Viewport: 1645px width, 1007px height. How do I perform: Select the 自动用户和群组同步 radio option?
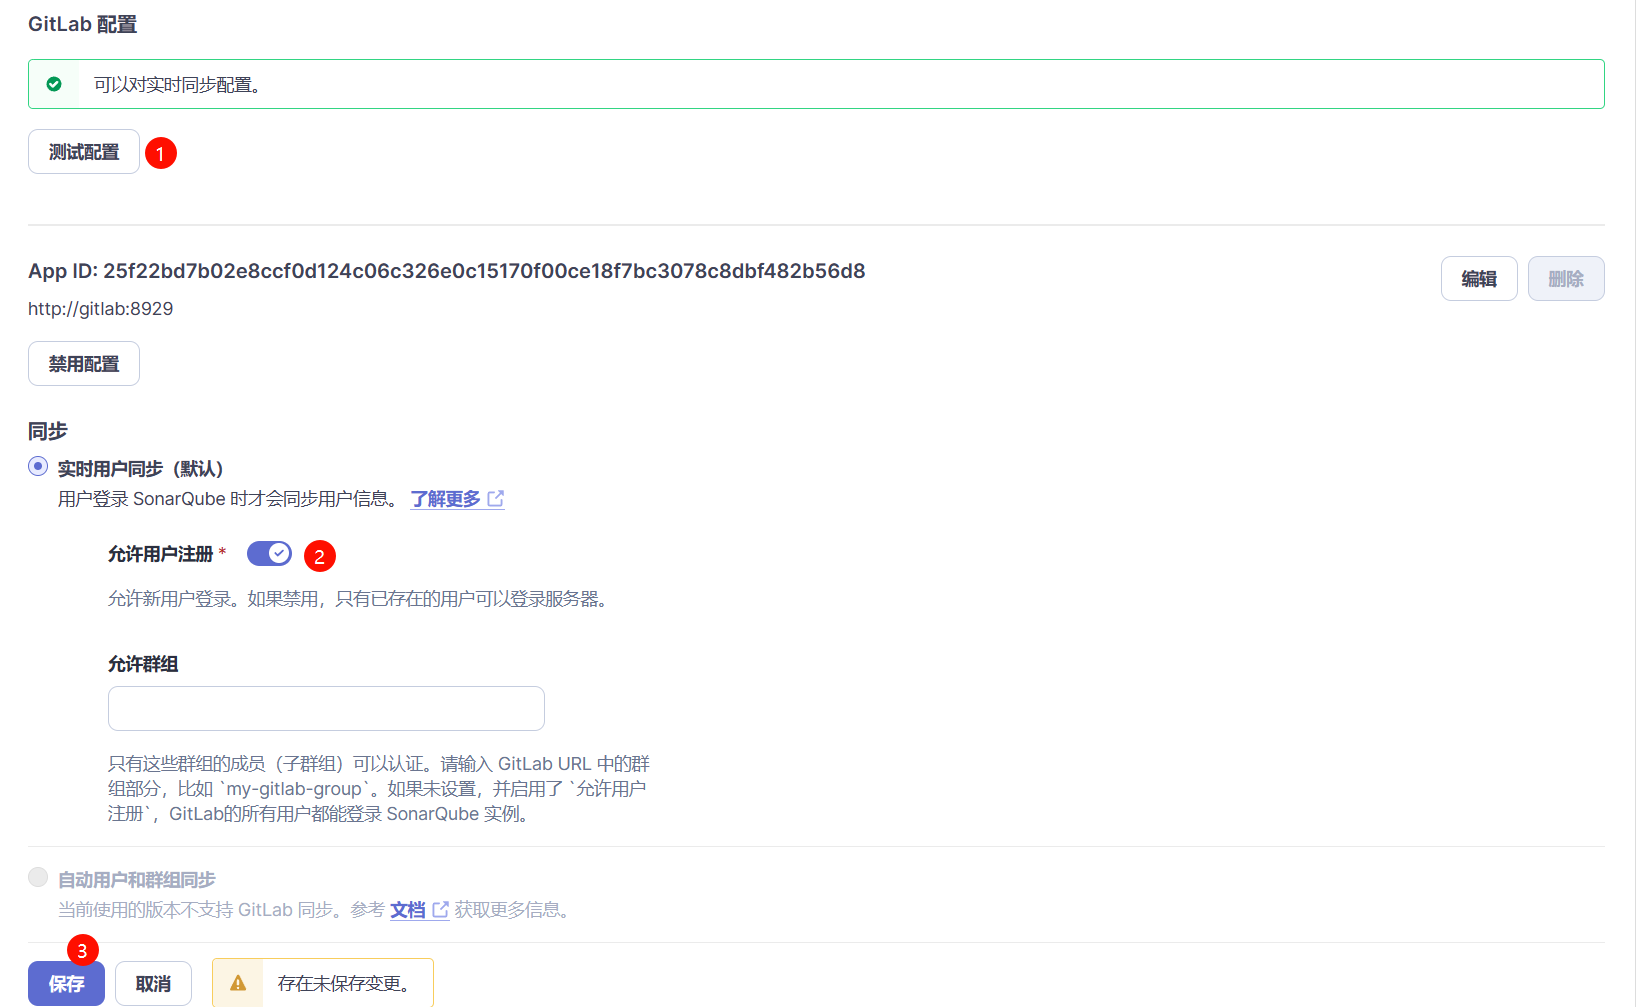click(38, 877)
